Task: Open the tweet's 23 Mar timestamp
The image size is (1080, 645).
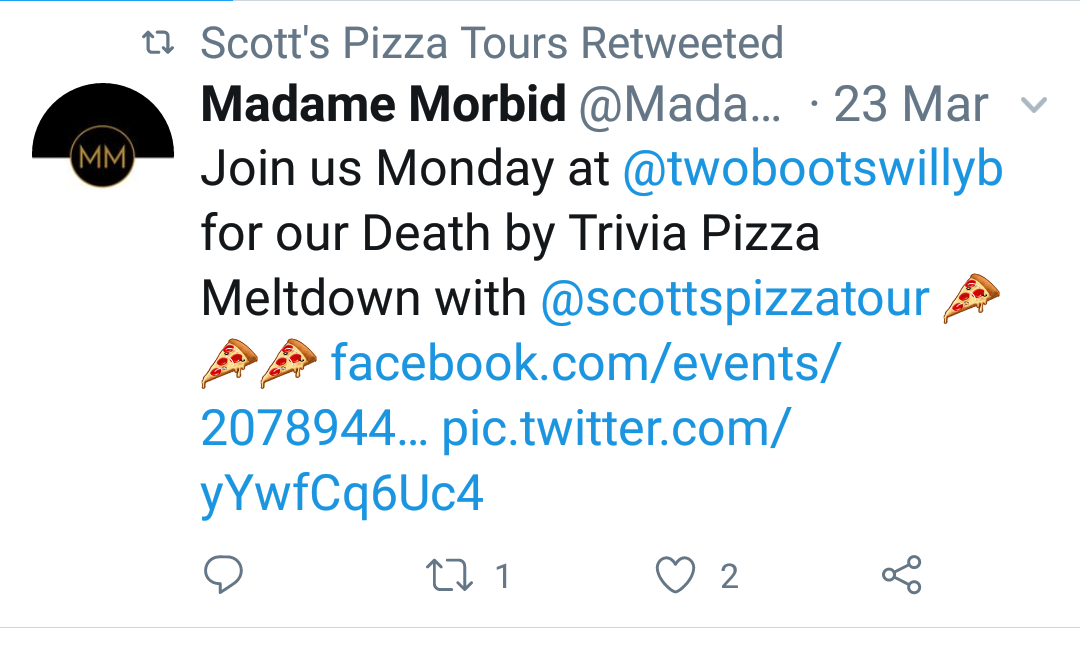Action: coord(911,105)
